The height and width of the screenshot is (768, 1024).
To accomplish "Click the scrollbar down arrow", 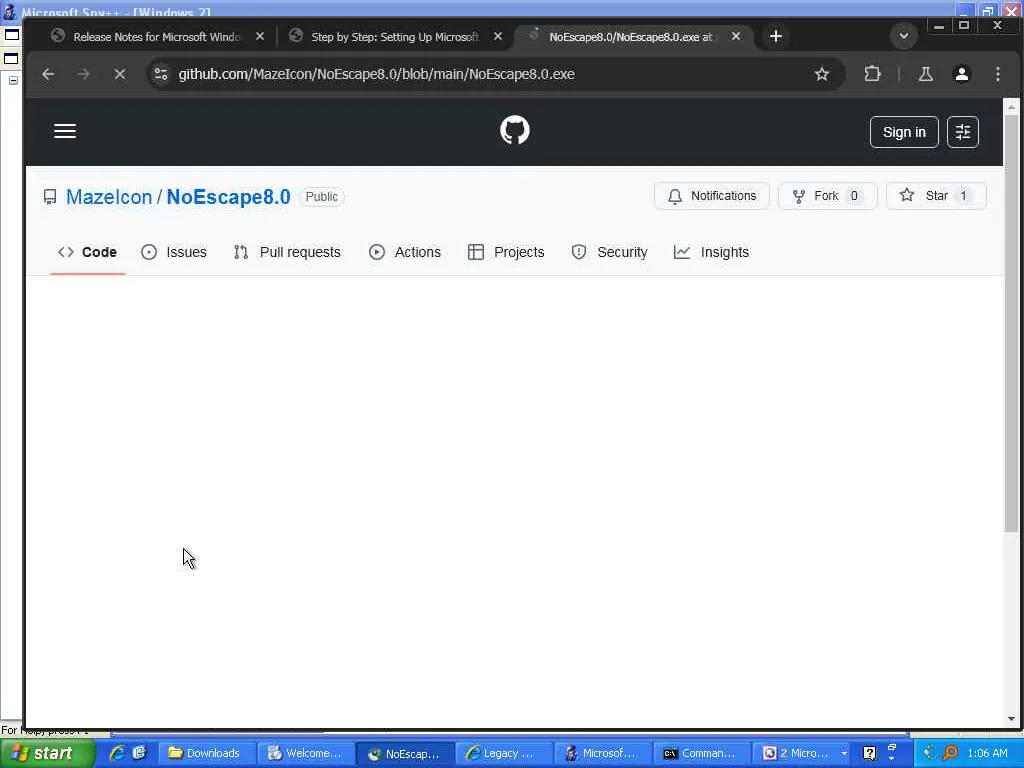I will coord(1011,718).
